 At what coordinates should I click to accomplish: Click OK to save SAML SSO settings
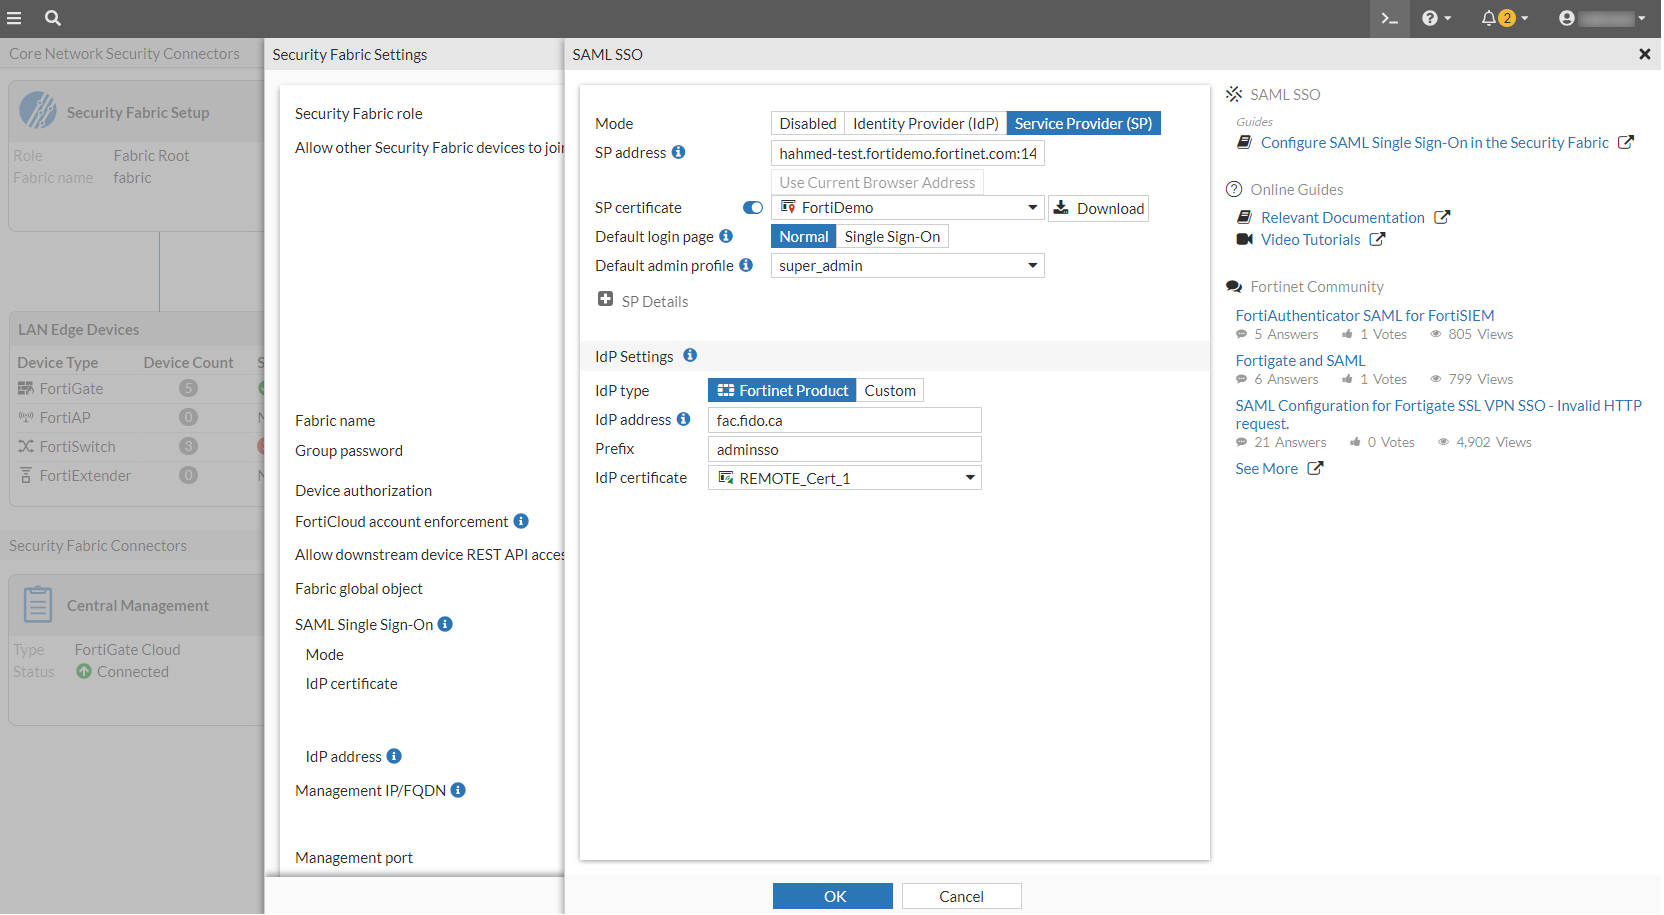point(832,895)
